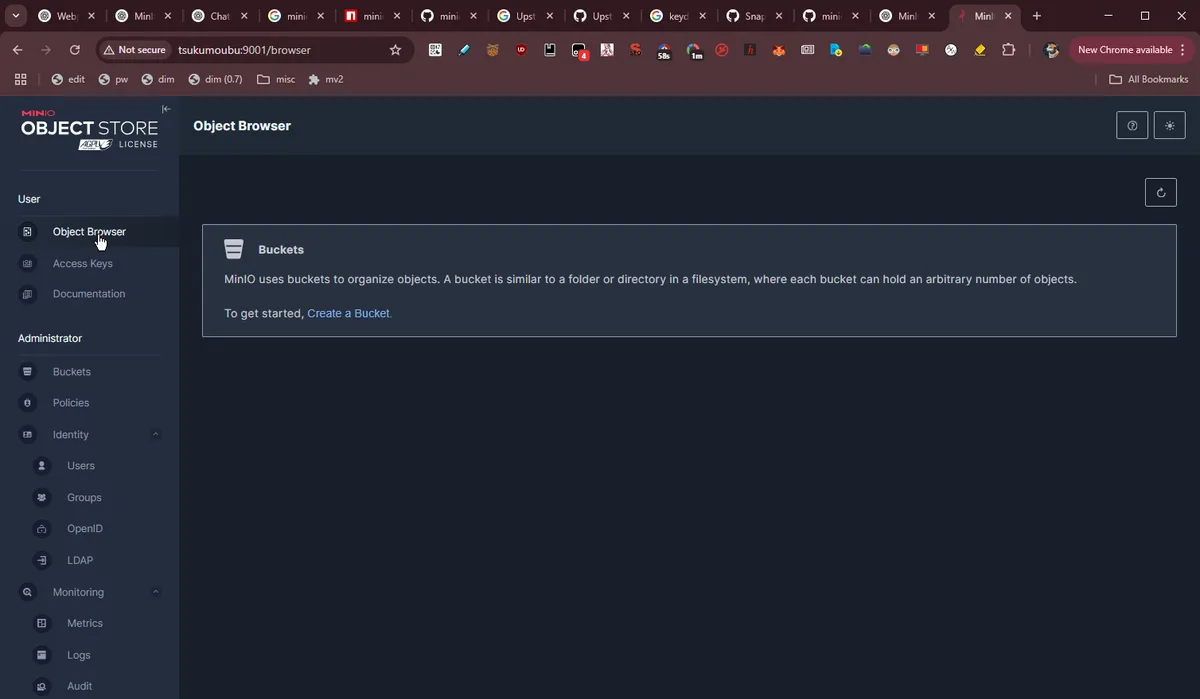Collapse the Identity section
This screenshot has height=699, width=1200.
point(156,435)
